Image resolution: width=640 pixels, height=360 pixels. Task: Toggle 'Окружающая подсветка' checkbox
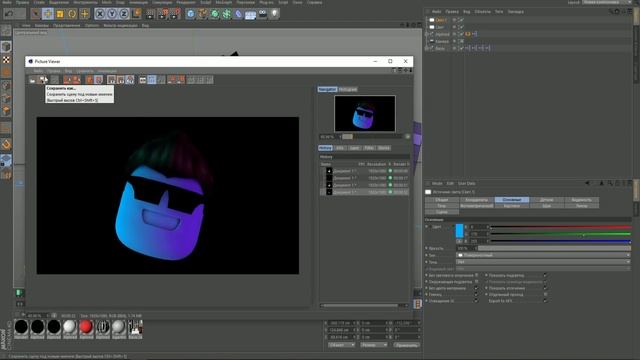(x=476, y=282)
